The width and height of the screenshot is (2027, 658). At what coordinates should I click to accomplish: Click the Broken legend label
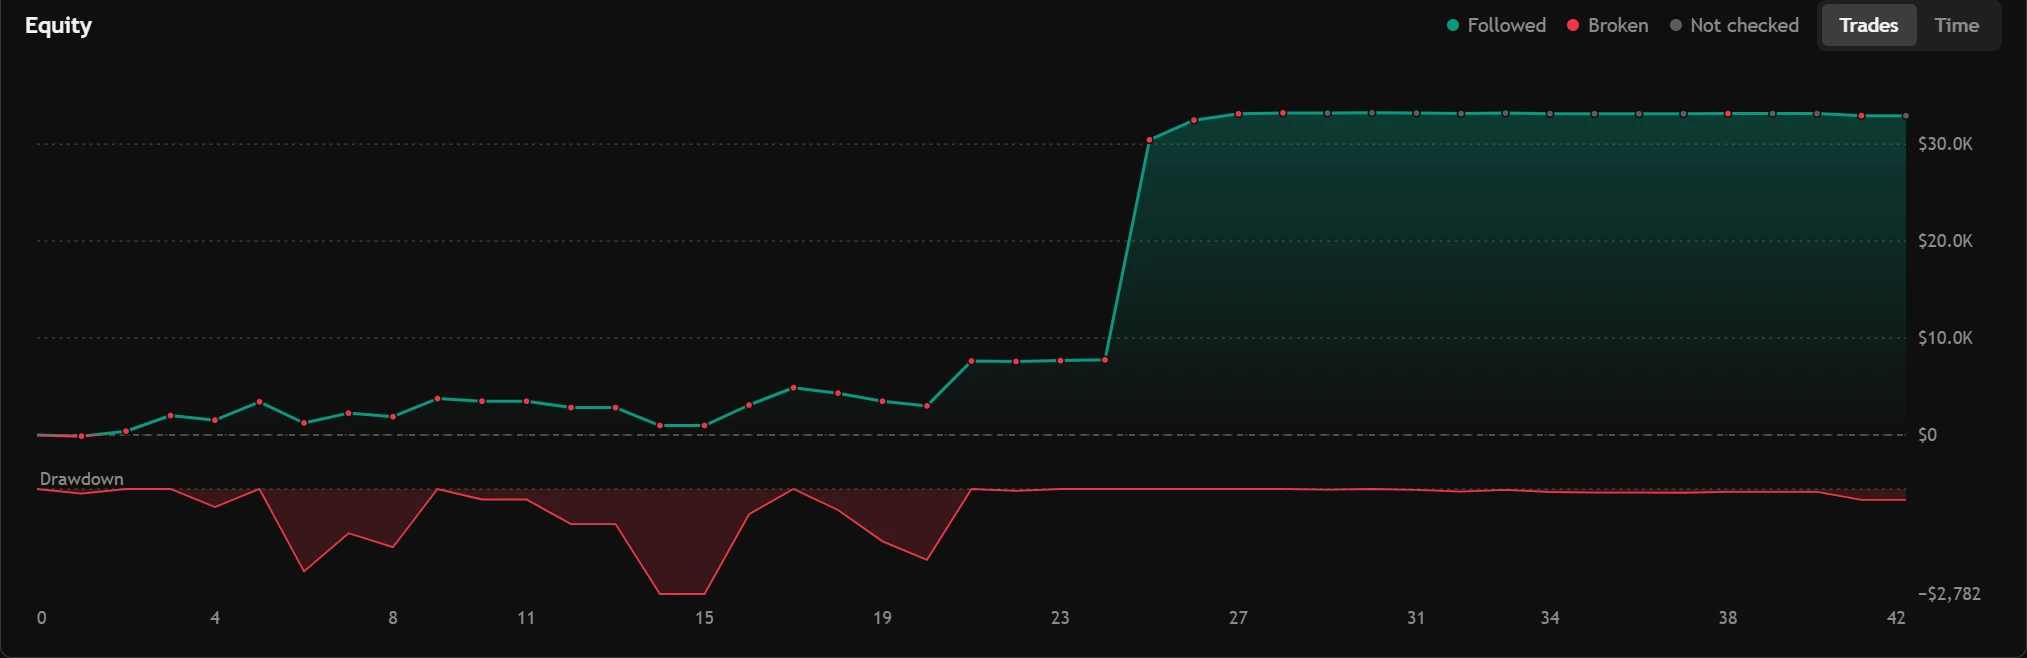(x=1618, y=25)
